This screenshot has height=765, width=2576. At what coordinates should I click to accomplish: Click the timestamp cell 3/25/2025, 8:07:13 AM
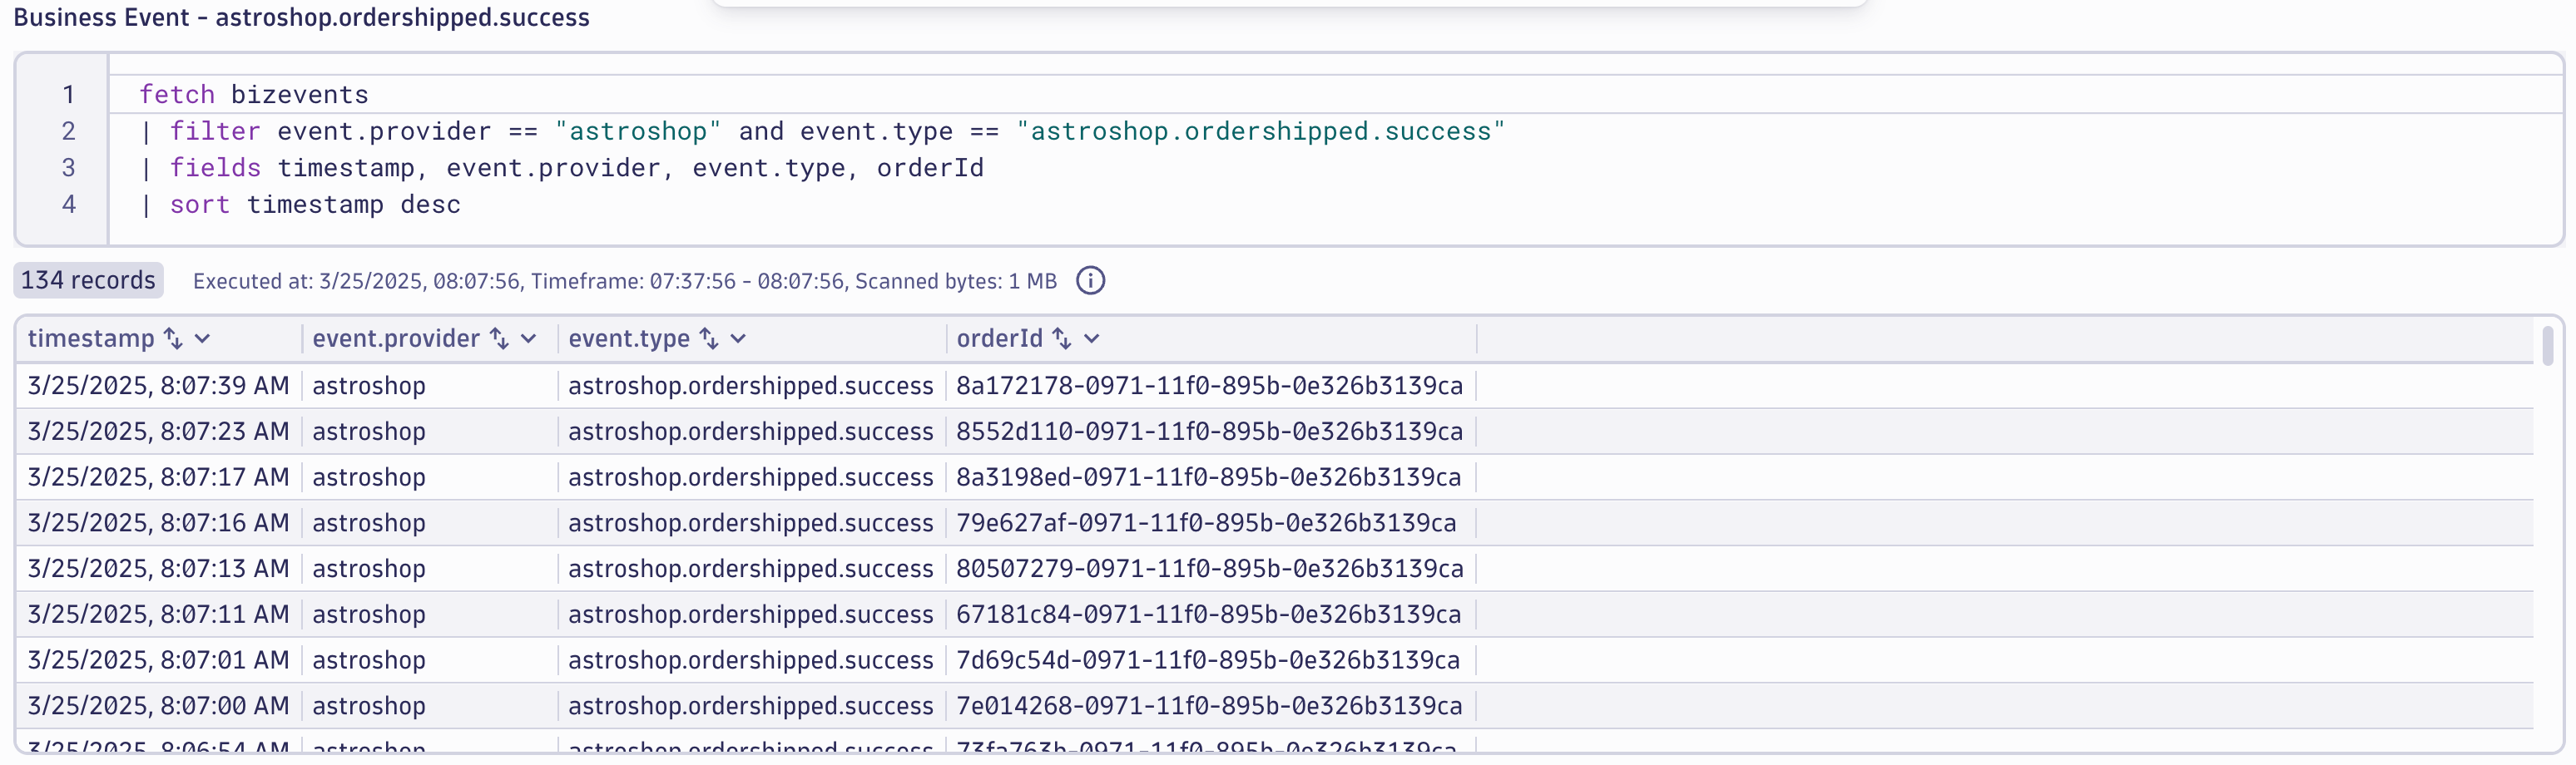click(x=158, y=569)
